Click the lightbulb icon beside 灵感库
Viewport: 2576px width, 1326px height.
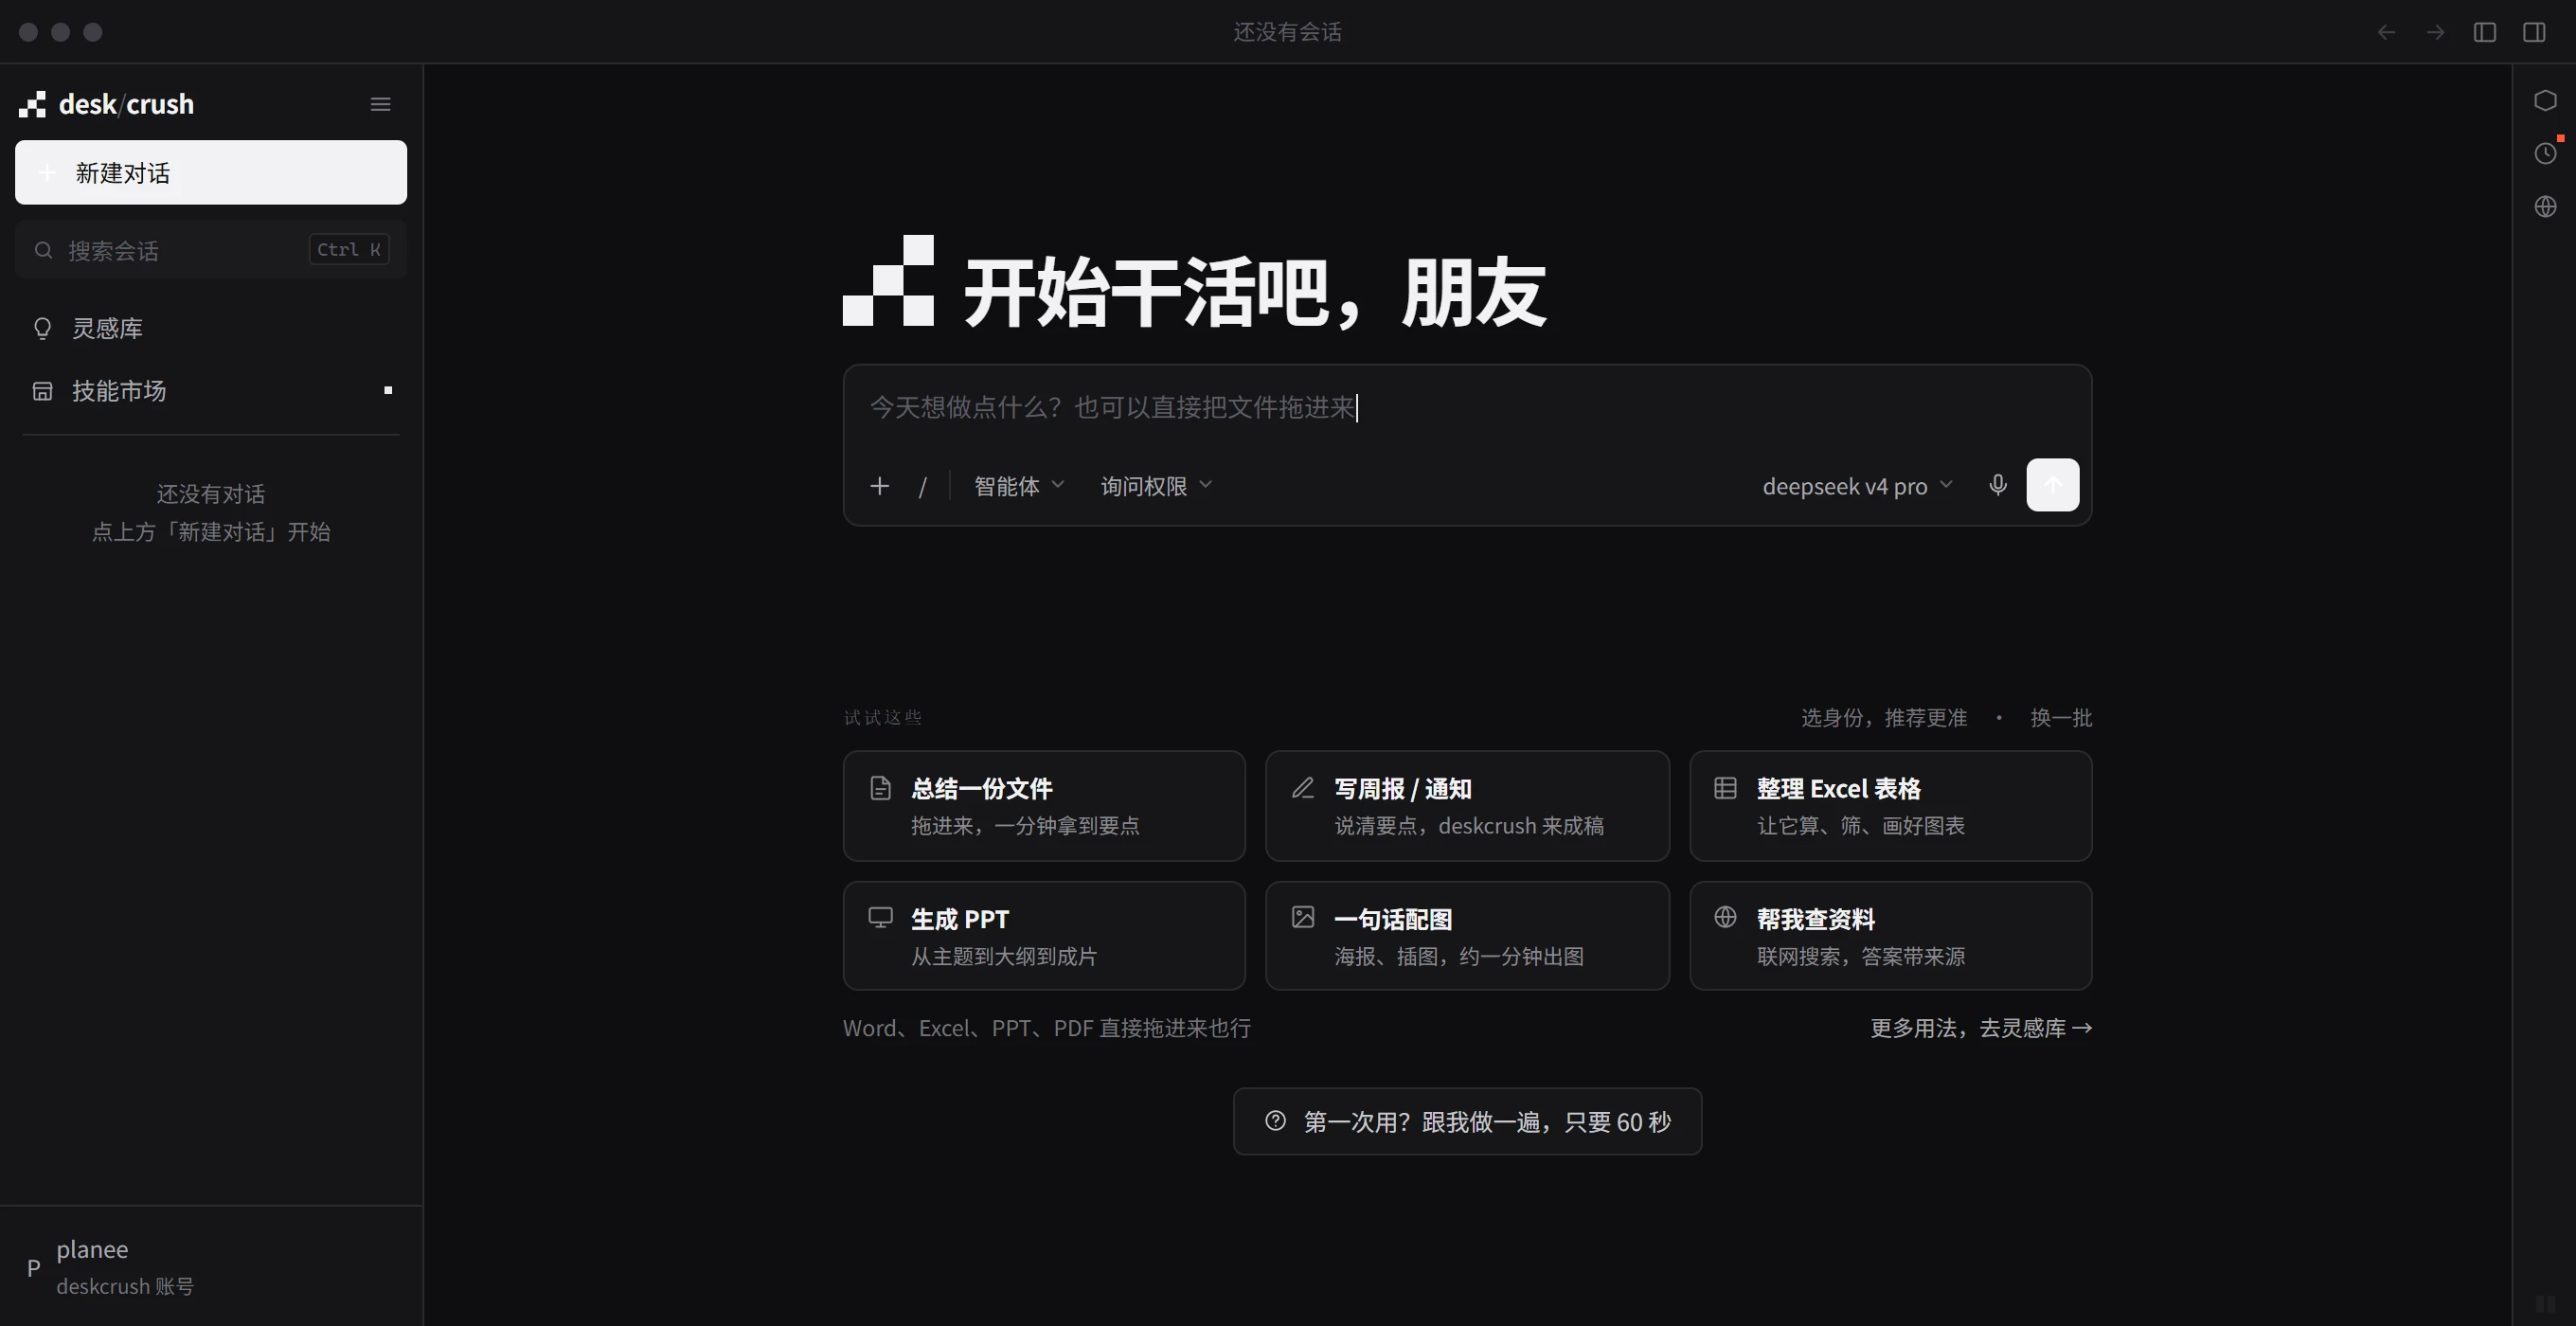coord(42,328)
